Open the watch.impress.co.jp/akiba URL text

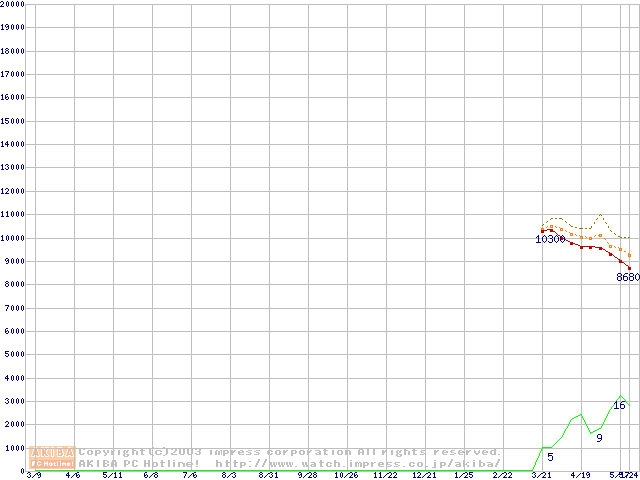[359, 463]
